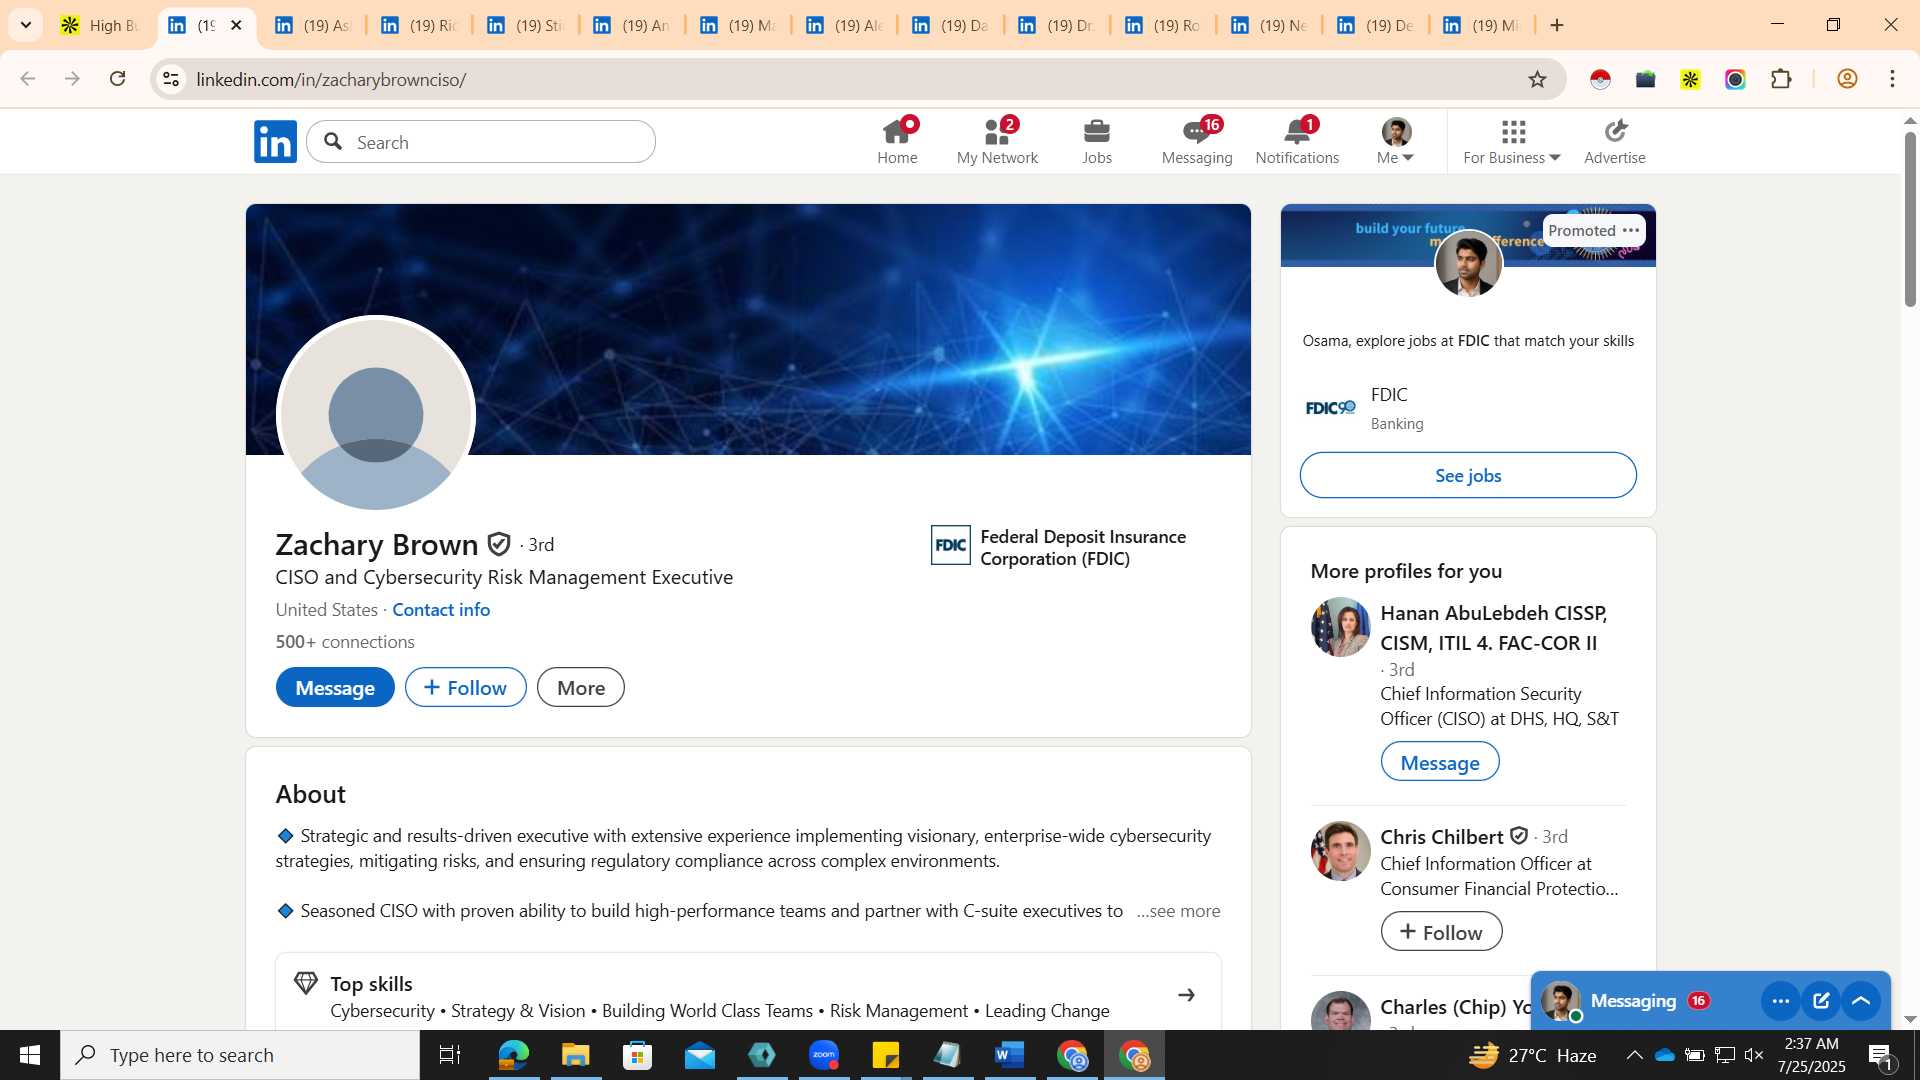
Task: Click Windows taskbar search box
Action: pos(240,1055)
